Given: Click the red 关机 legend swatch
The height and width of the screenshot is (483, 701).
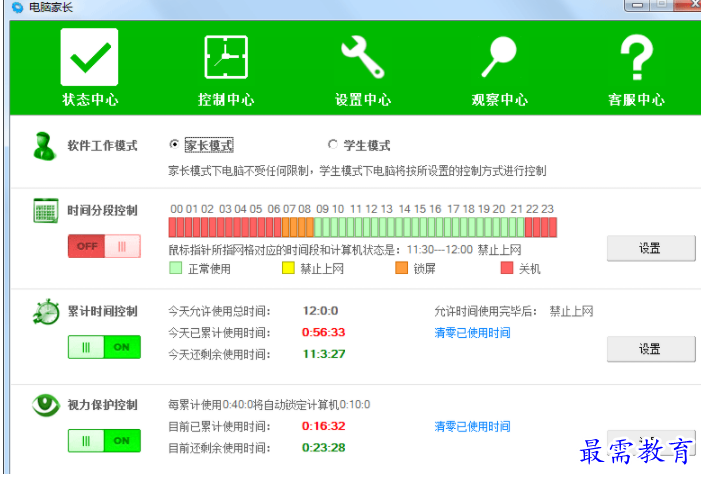Looking at the screenshot, I should tap(507, 268).
